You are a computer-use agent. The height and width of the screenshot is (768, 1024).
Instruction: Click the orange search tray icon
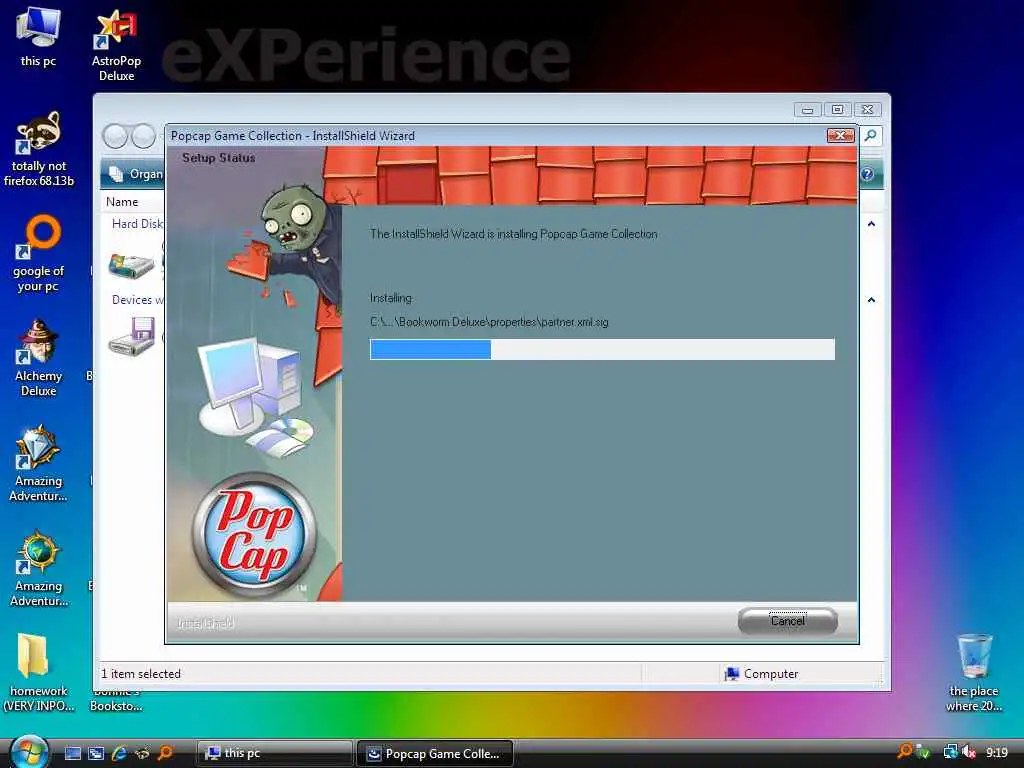coord(905,752)
